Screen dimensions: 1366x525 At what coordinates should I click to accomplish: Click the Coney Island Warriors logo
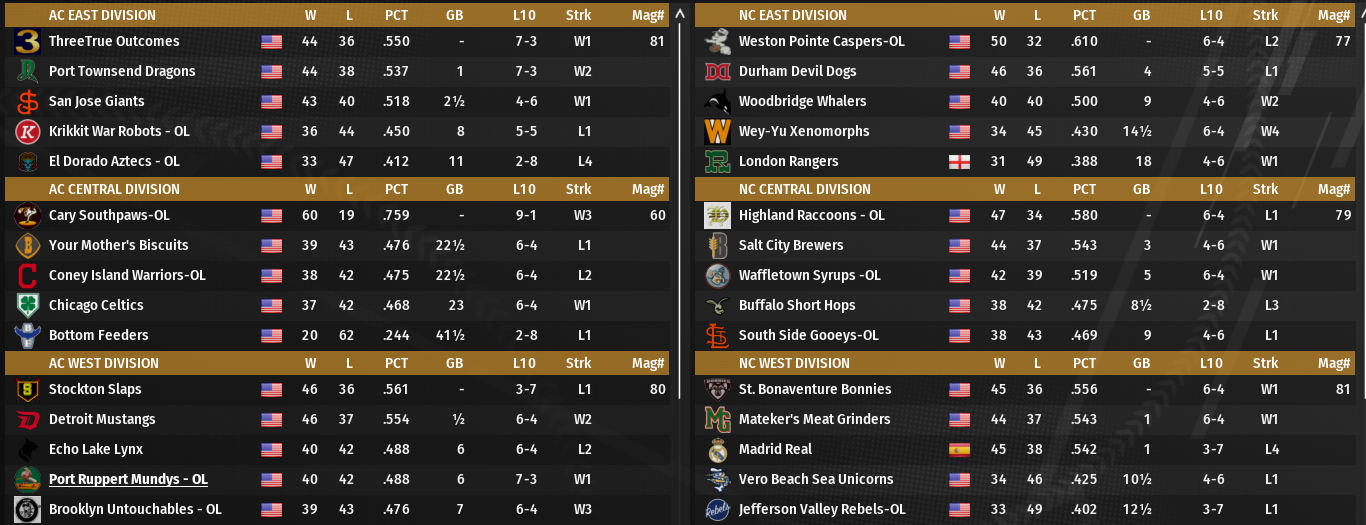pos(27,276)
